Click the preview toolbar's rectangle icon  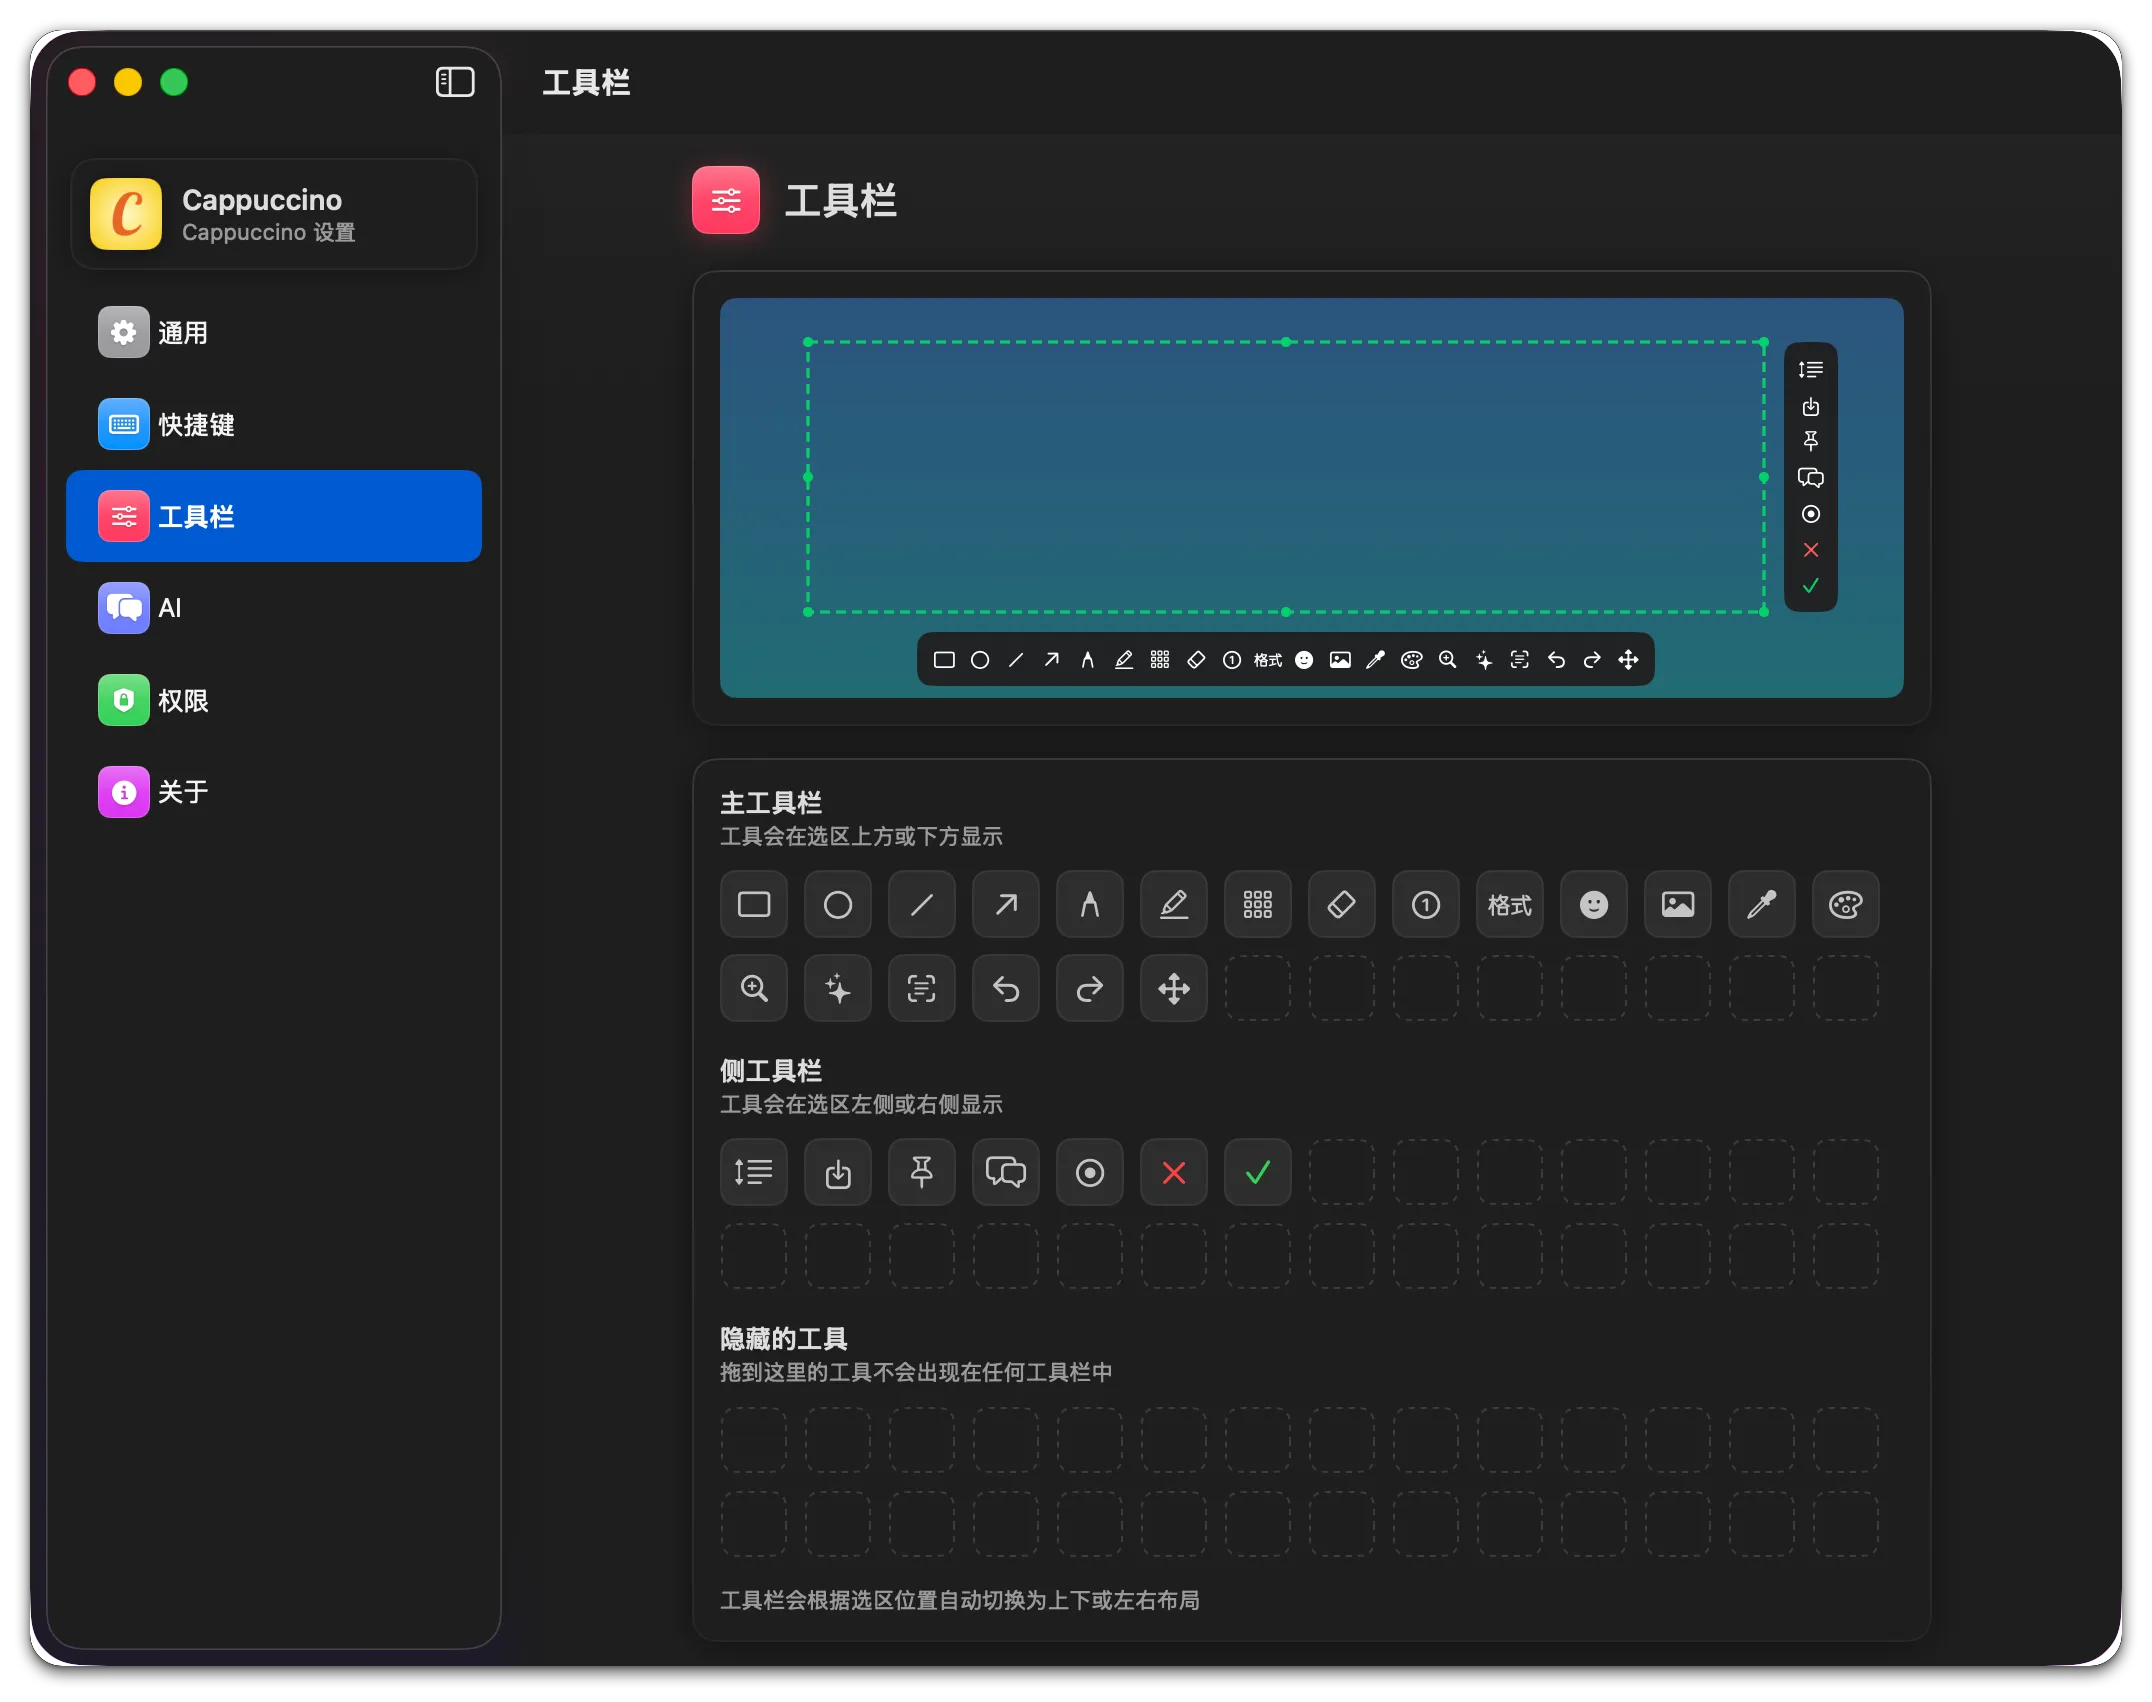click(x=944, y=660)
